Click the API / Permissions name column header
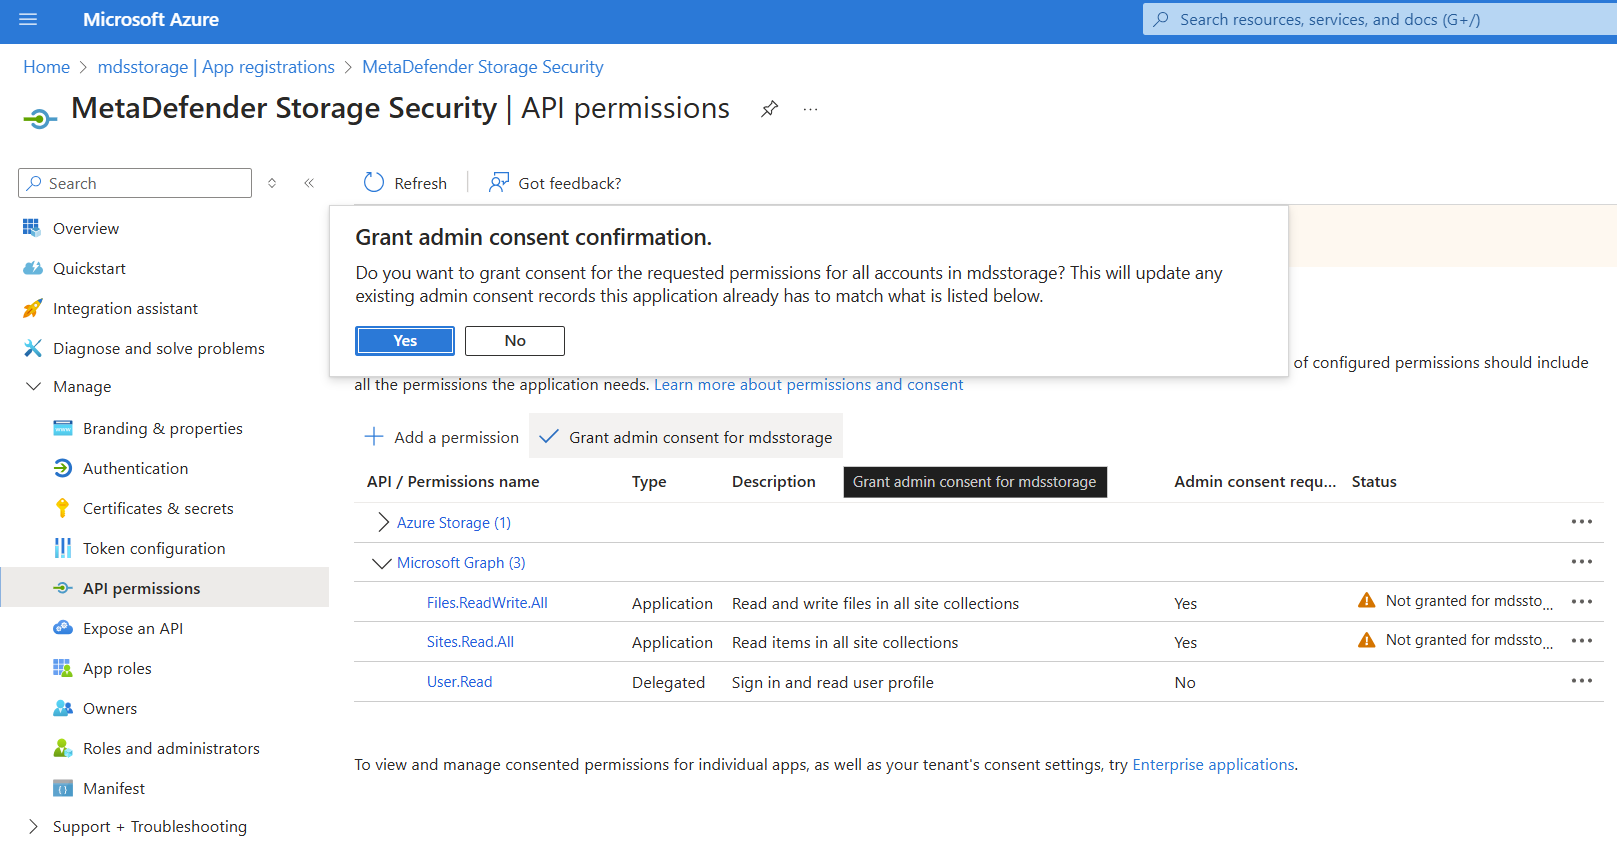1617x847 pixels. [453, 481]
